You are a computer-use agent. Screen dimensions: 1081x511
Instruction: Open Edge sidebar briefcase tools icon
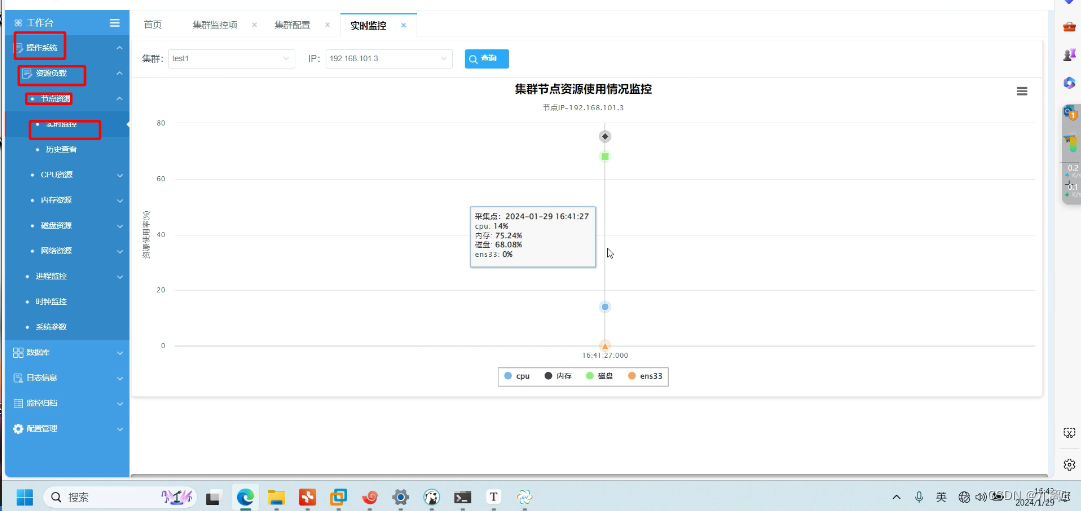coord(1069,26)
